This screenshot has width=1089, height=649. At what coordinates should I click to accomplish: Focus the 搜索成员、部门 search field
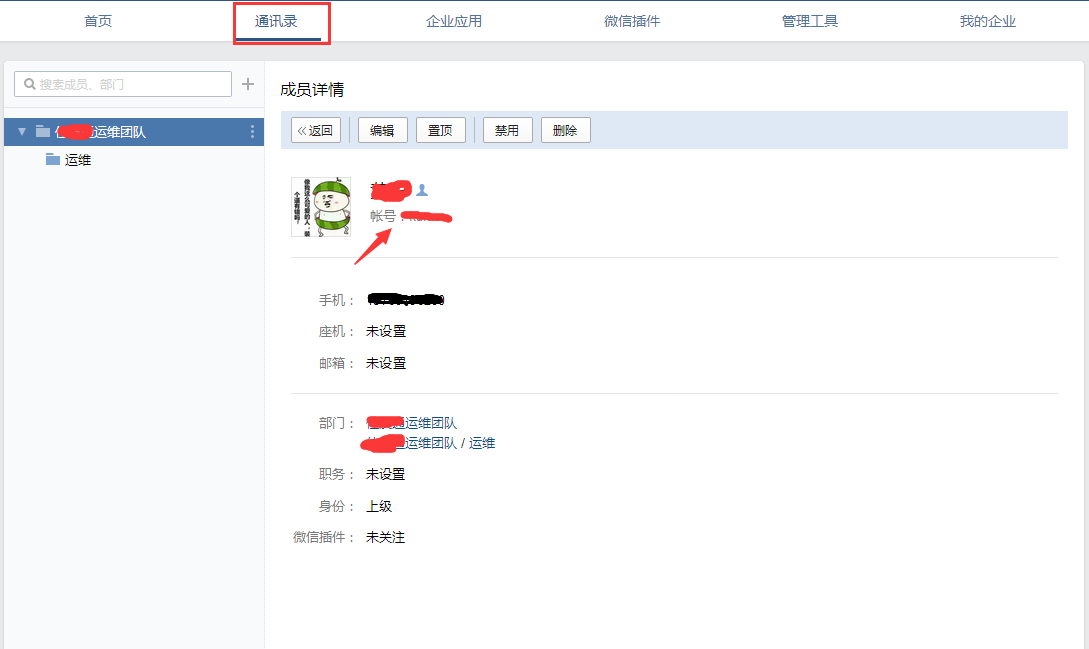click(x=123, y=84)
